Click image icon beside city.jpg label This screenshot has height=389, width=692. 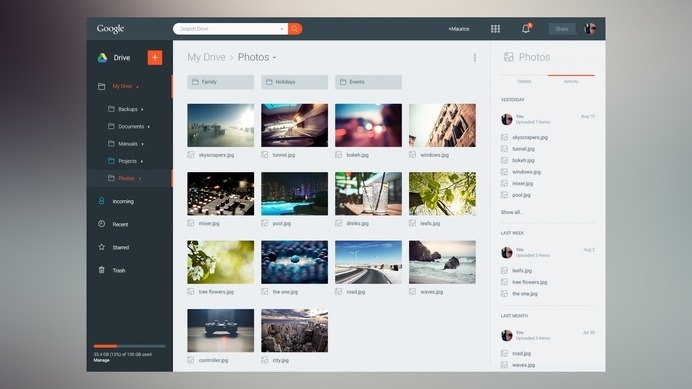pos(264,360)
